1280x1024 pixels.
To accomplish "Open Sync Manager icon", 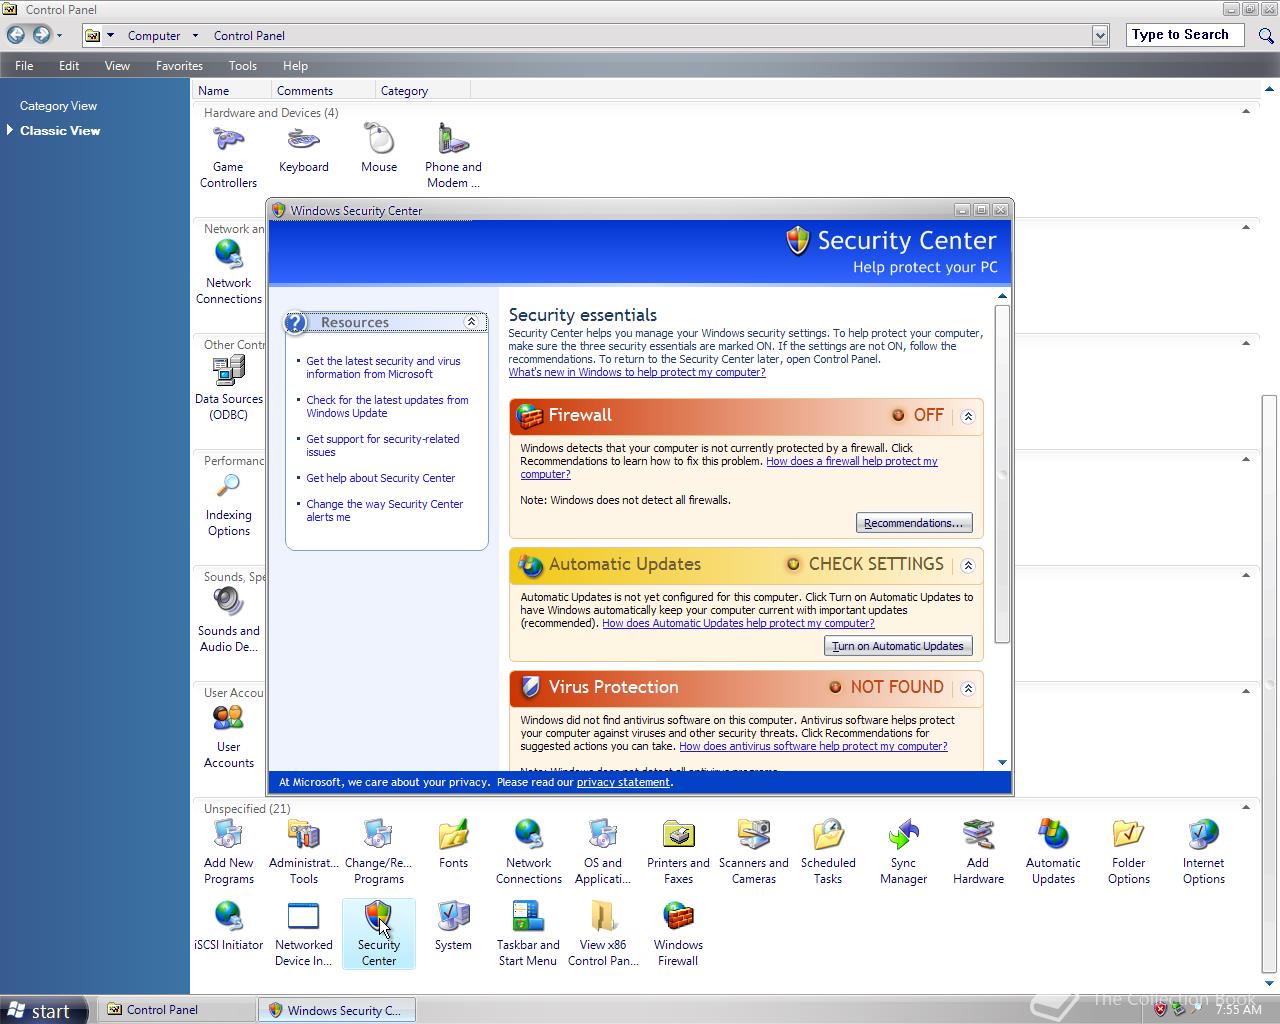I will pos(903,852).
